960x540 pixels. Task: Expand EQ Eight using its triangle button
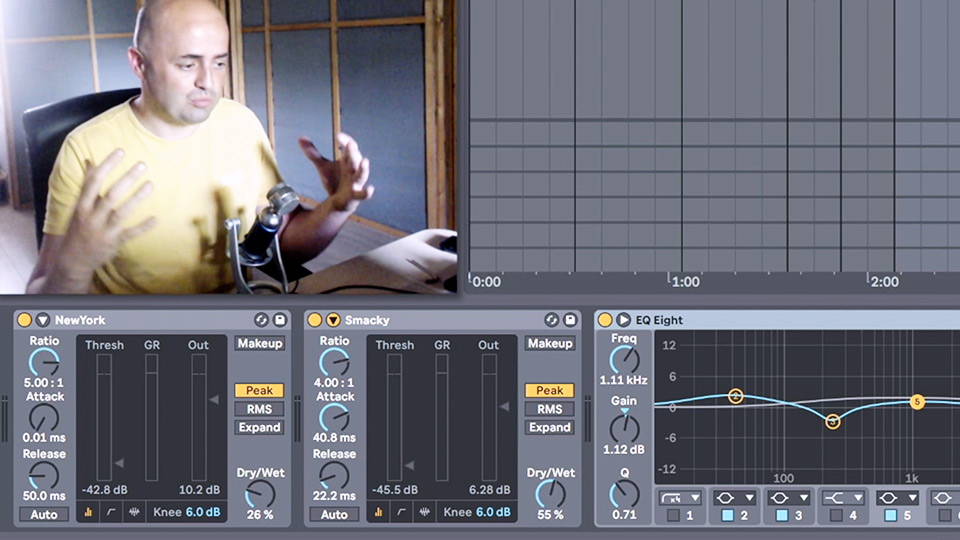tap(623, 320)
